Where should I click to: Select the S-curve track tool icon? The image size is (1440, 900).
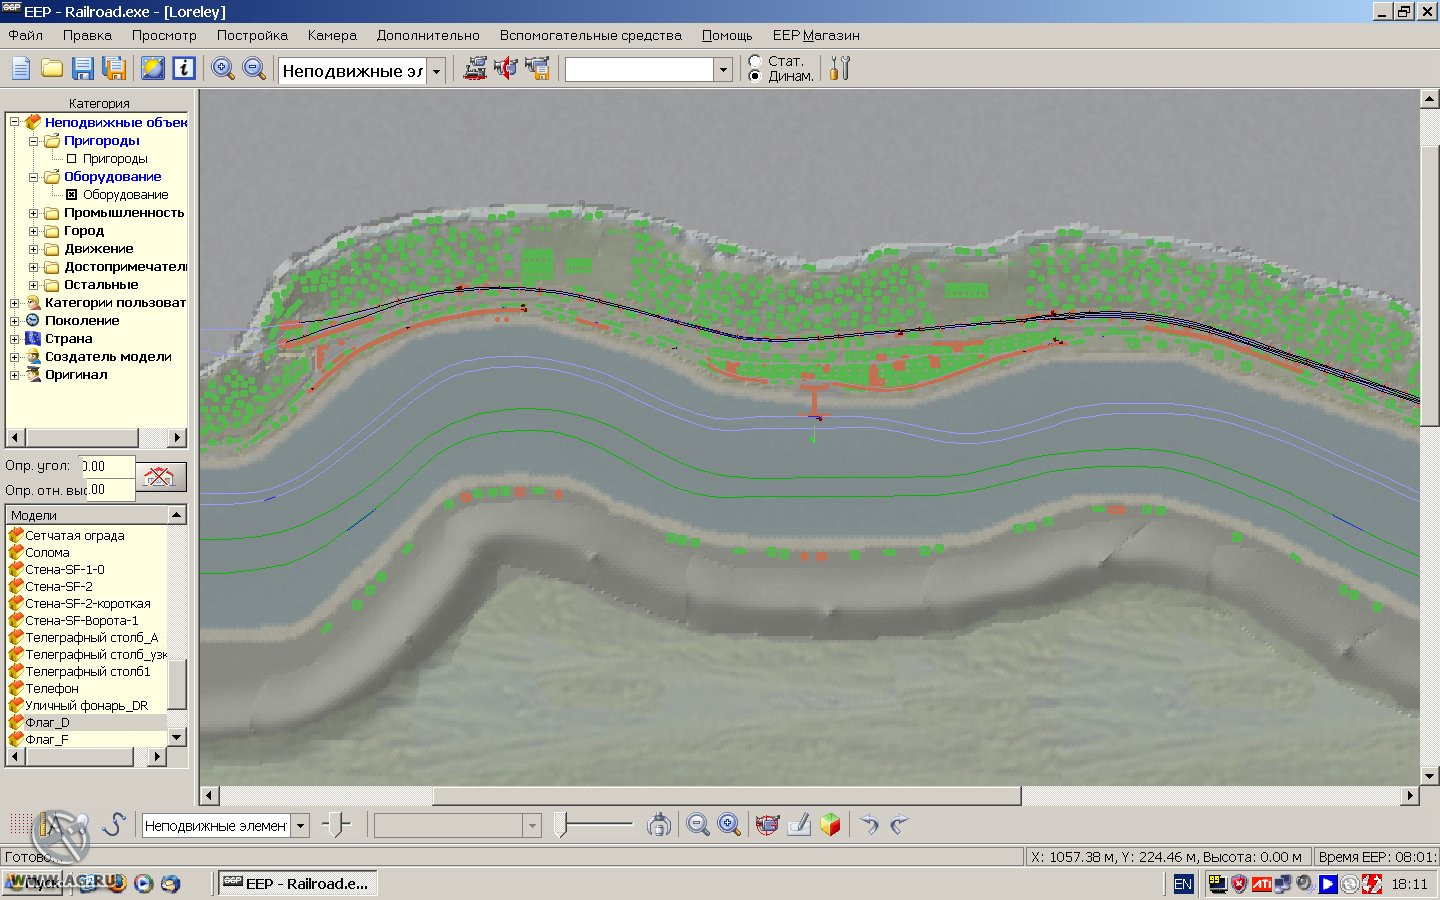click(x=113, y=825)
